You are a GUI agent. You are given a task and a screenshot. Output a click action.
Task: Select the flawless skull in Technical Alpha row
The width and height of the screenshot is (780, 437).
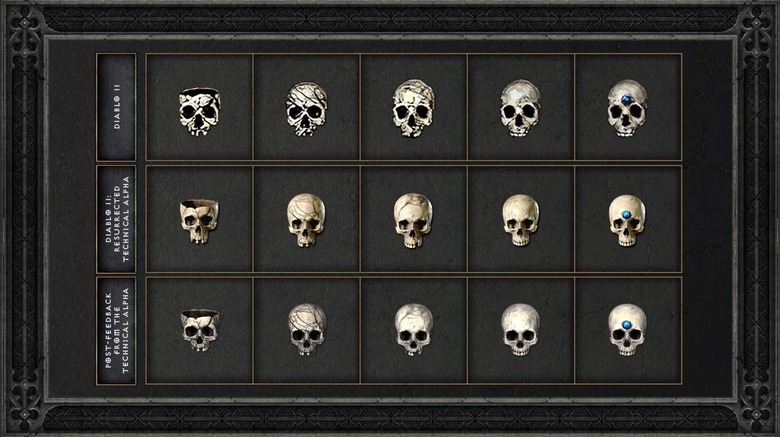pos(520,220)
